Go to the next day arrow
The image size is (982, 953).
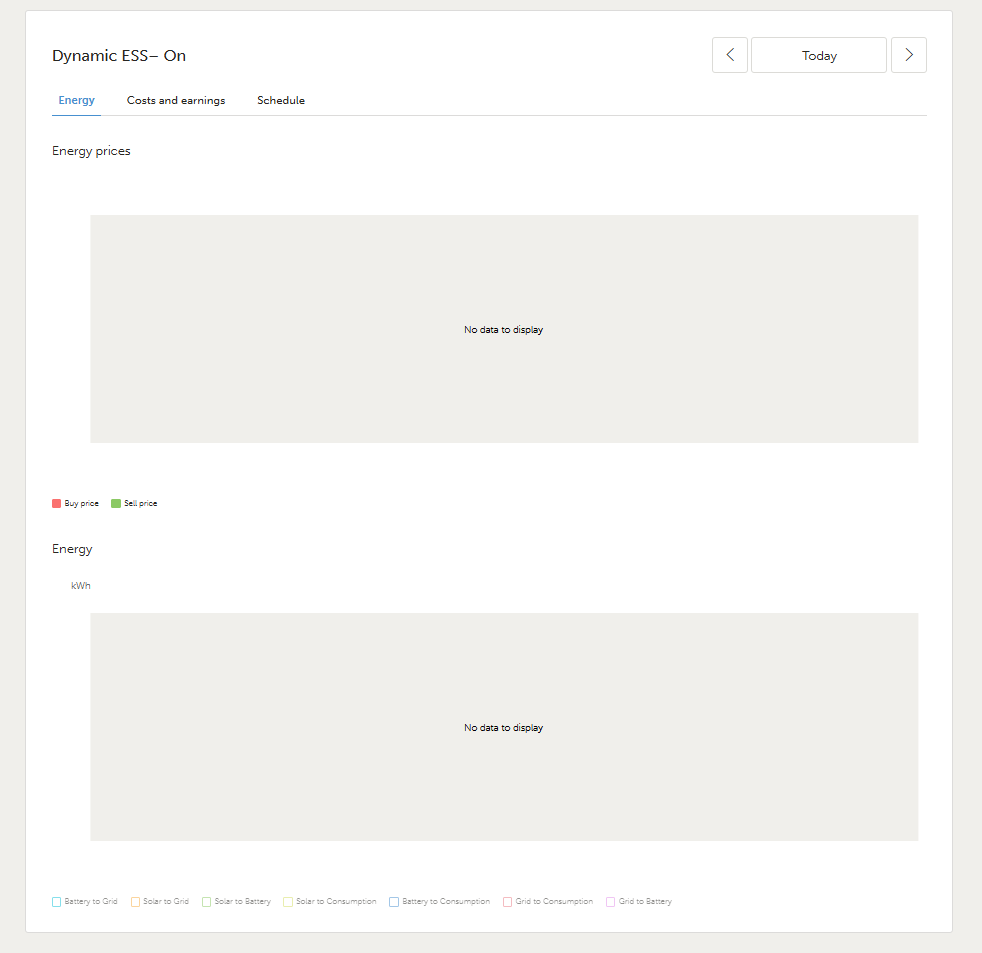908,56
